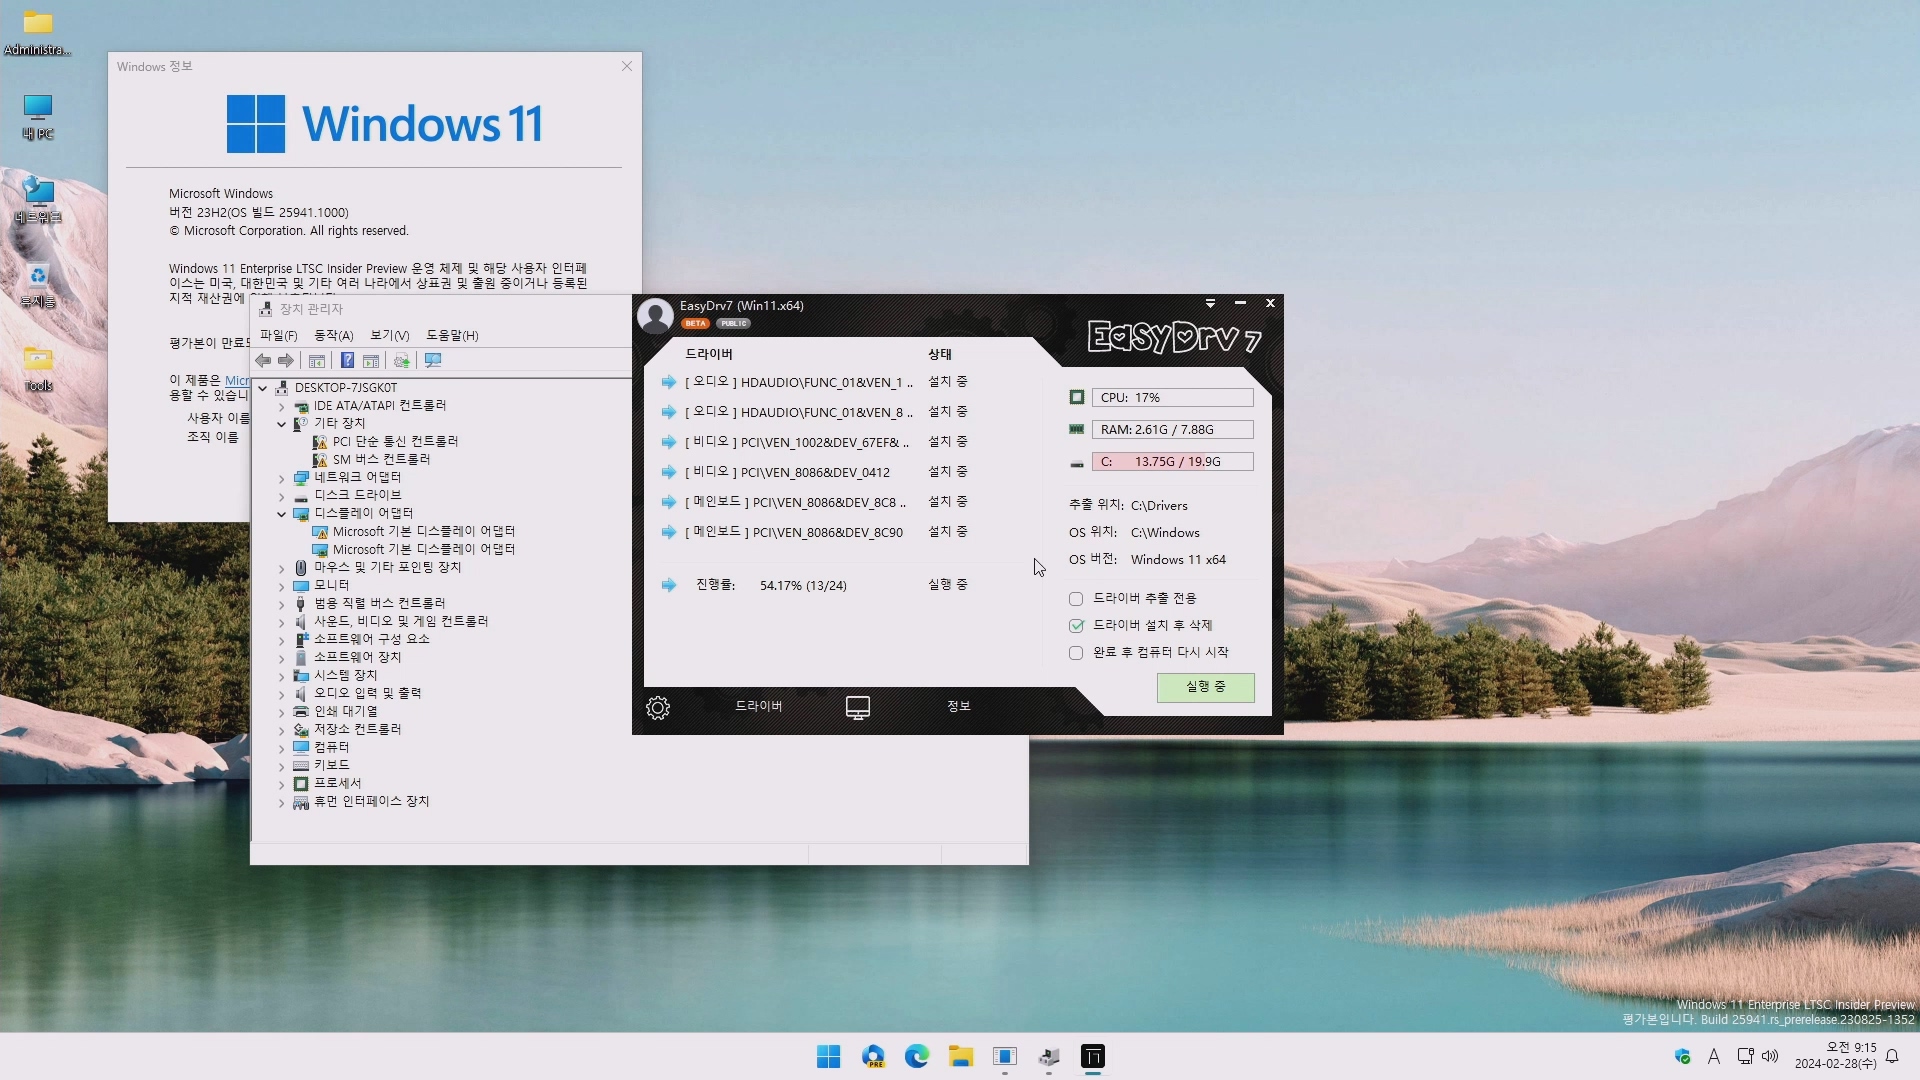The height and width of the screenshot is (1080, 1920).
Task: Click the Microsoft license link in Windows 정보
Action: [237, 381]
